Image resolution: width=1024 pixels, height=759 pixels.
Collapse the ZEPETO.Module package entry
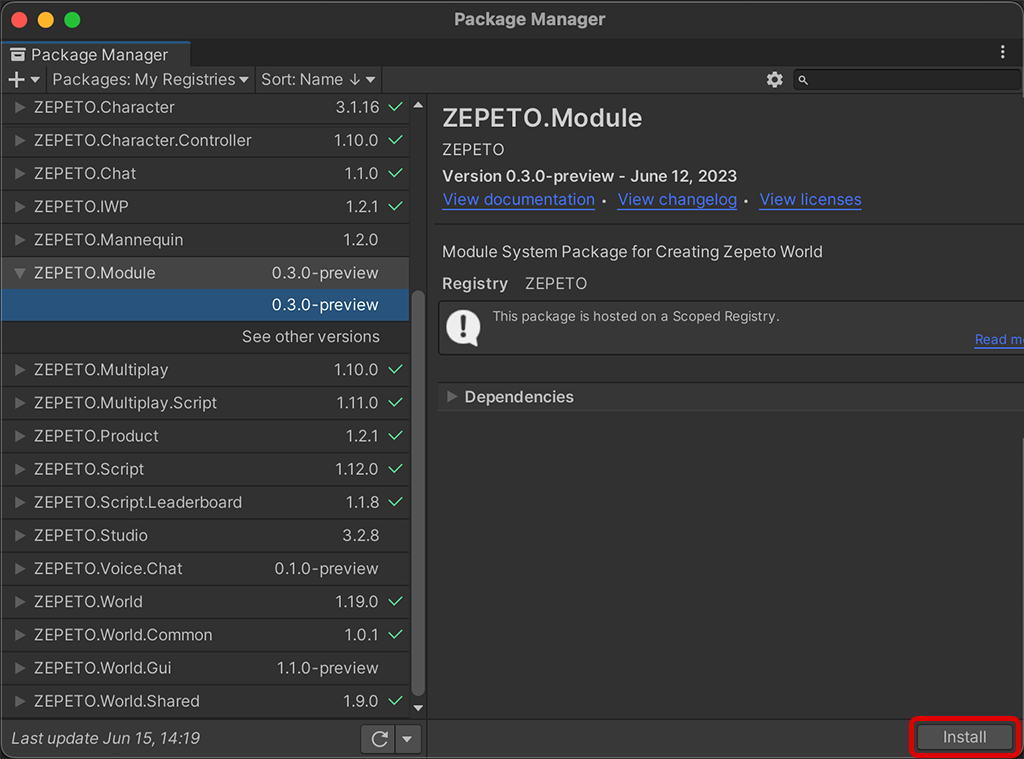(x=20, y=273)
